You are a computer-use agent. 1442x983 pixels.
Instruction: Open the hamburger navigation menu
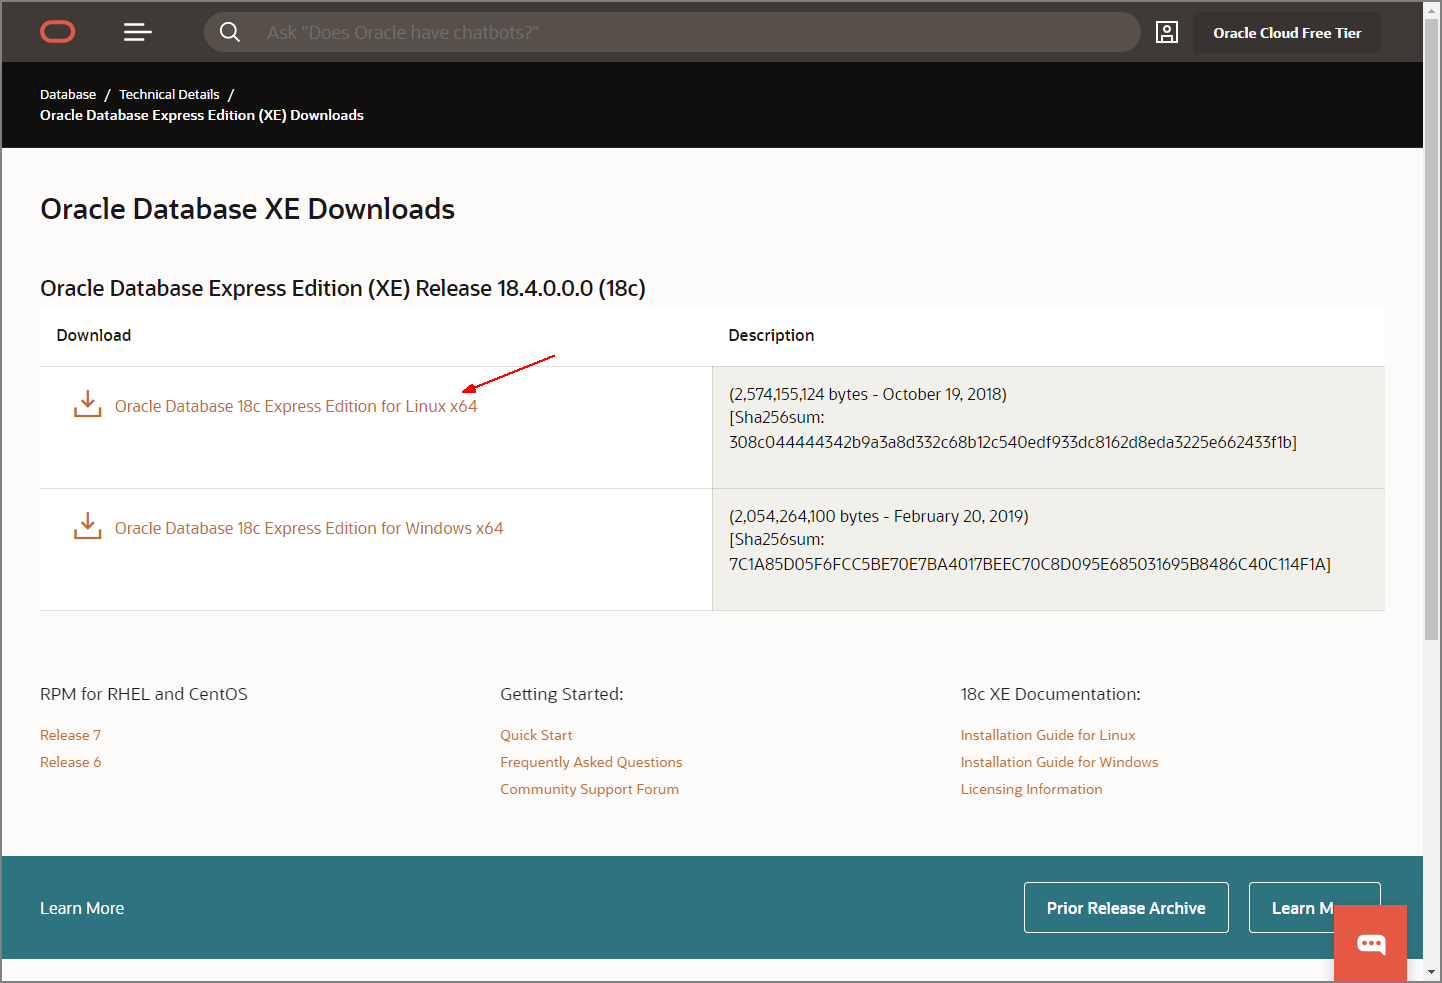tap(137, 33)
